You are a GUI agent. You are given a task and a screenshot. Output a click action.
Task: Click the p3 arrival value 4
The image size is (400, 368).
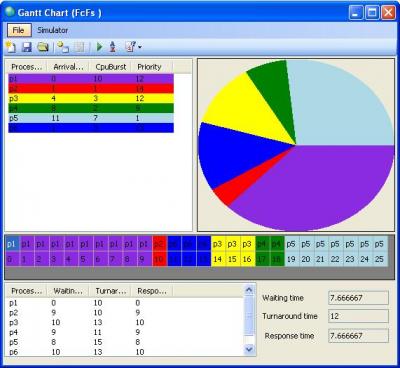coord(53,98)
